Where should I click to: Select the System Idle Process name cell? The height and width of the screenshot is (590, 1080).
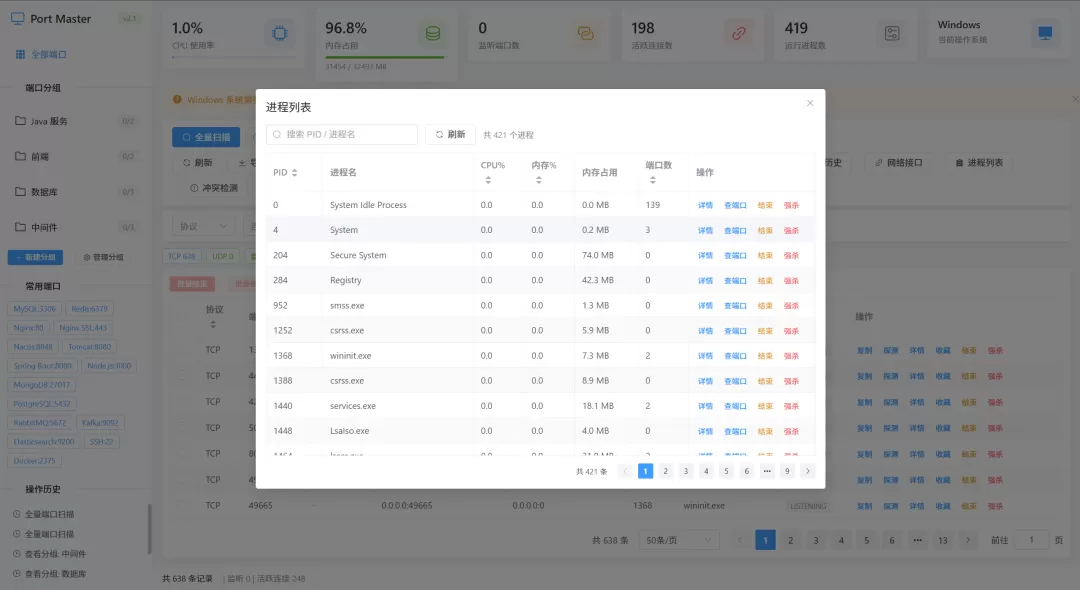[x=368, y=205]
